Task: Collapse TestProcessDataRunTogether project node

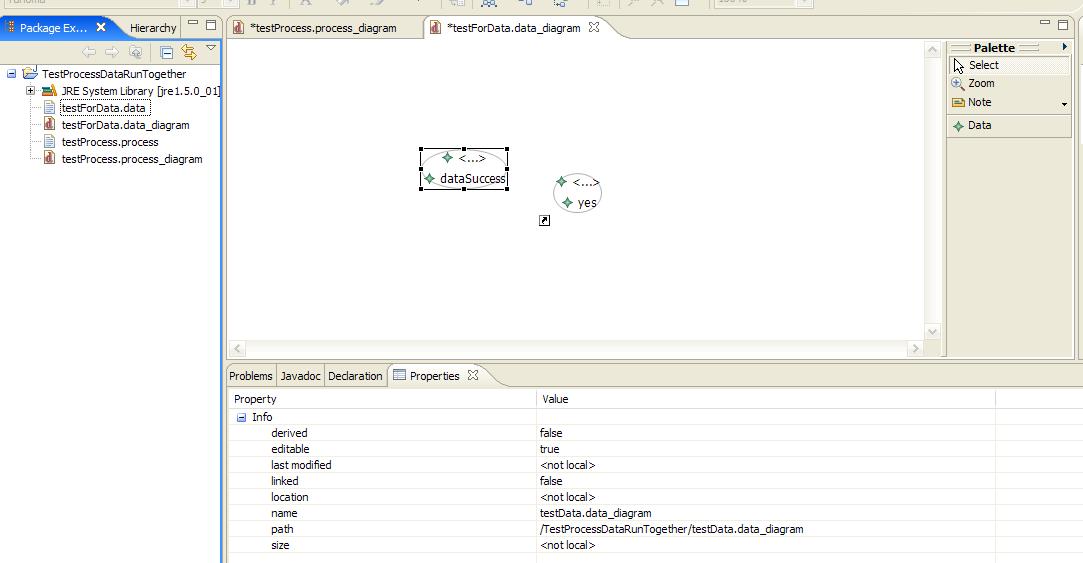Action: [11, 74]
